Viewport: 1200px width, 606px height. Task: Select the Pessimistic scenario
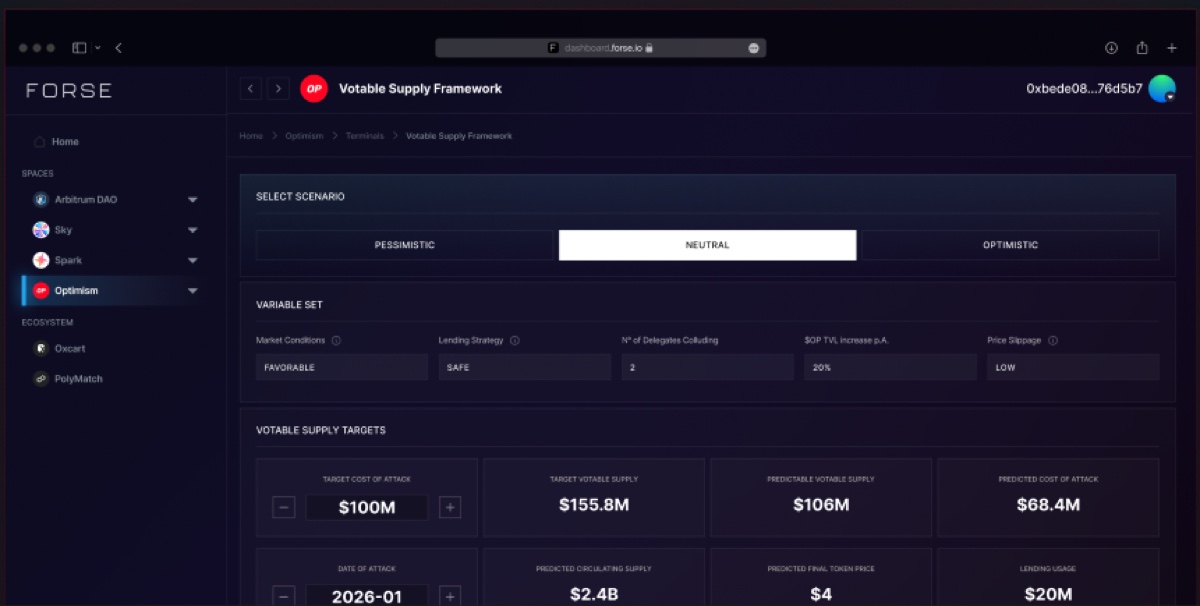point(405,245)
